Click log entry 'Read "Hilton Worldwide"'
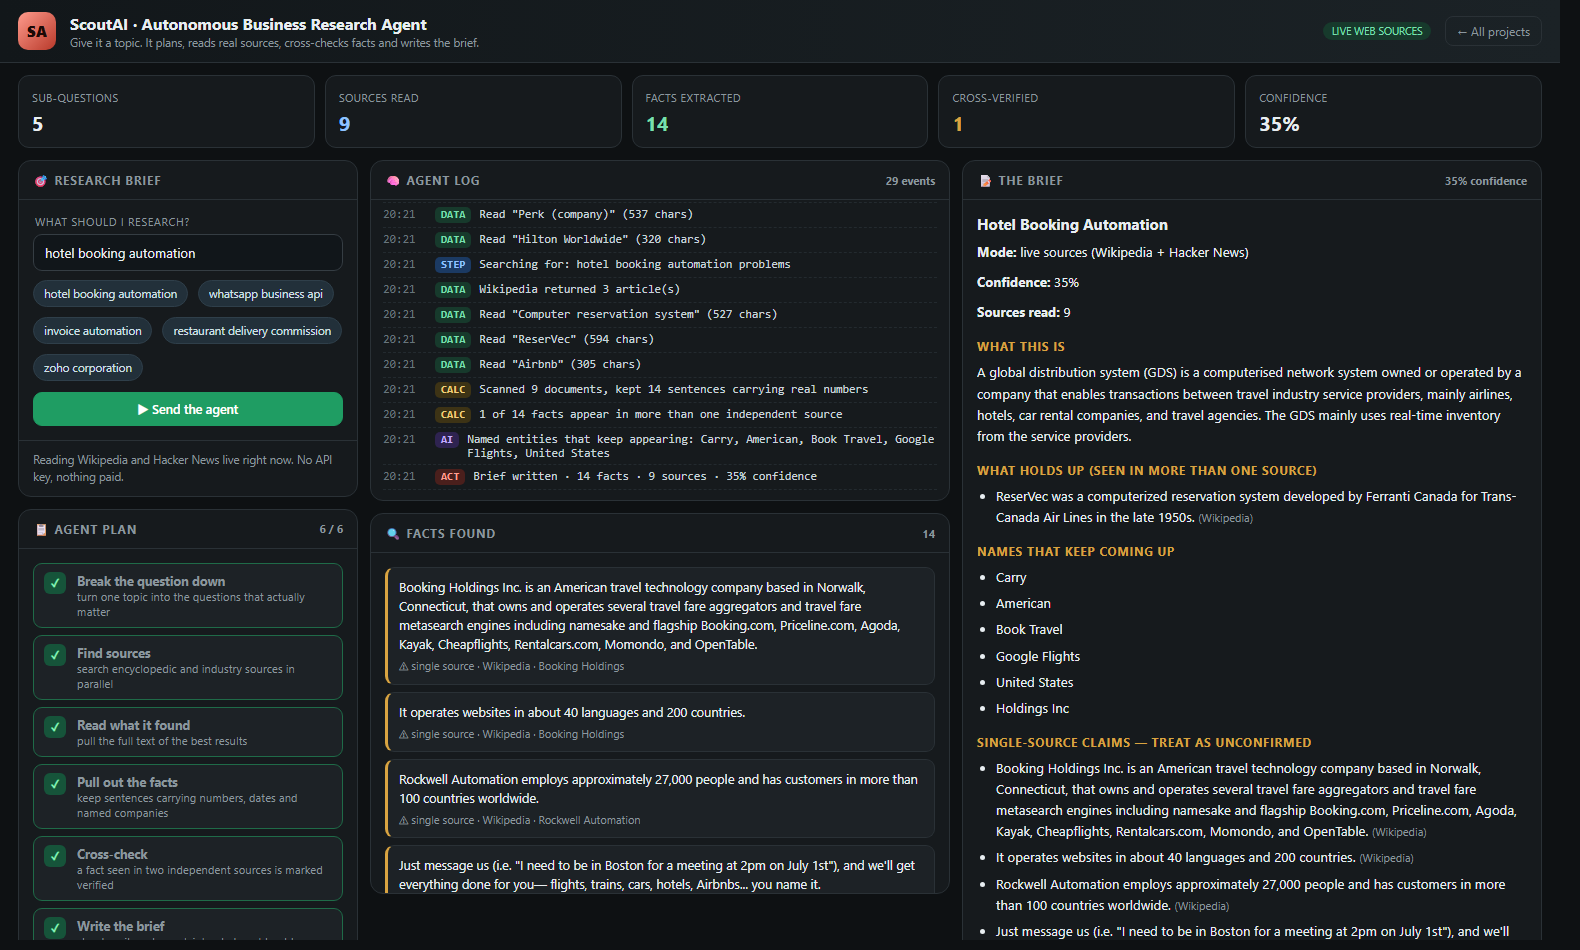The image size is (1580, 950). [x=659, y=239]
